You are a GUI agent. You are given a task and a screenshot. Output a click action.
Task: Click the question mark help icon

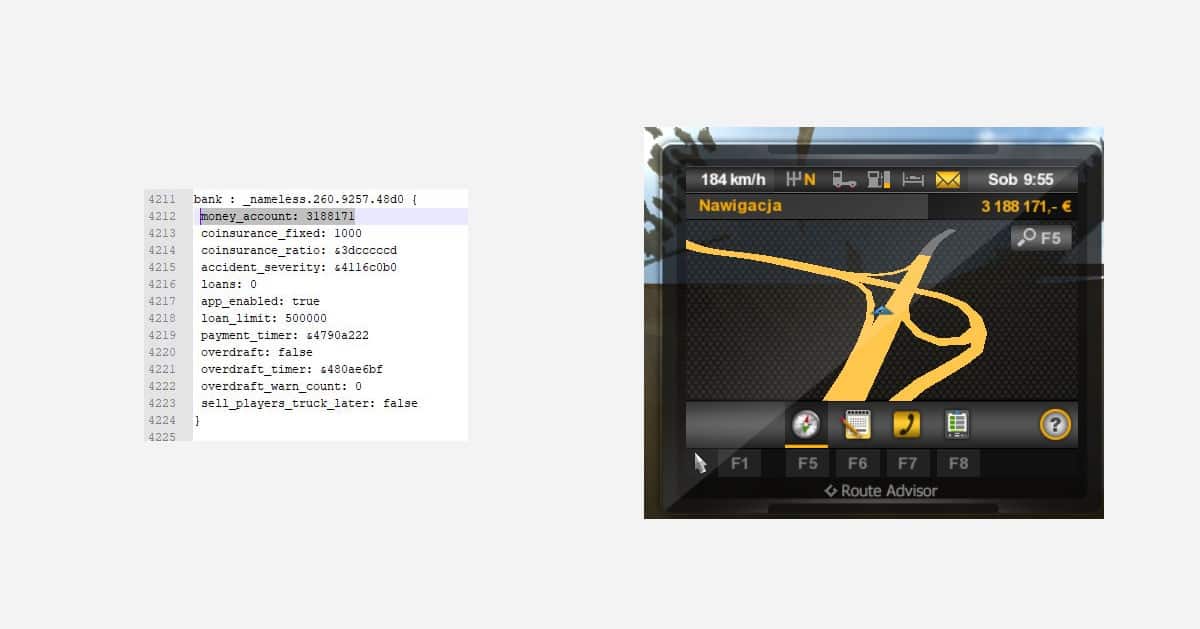click(x=1055, y=425)
